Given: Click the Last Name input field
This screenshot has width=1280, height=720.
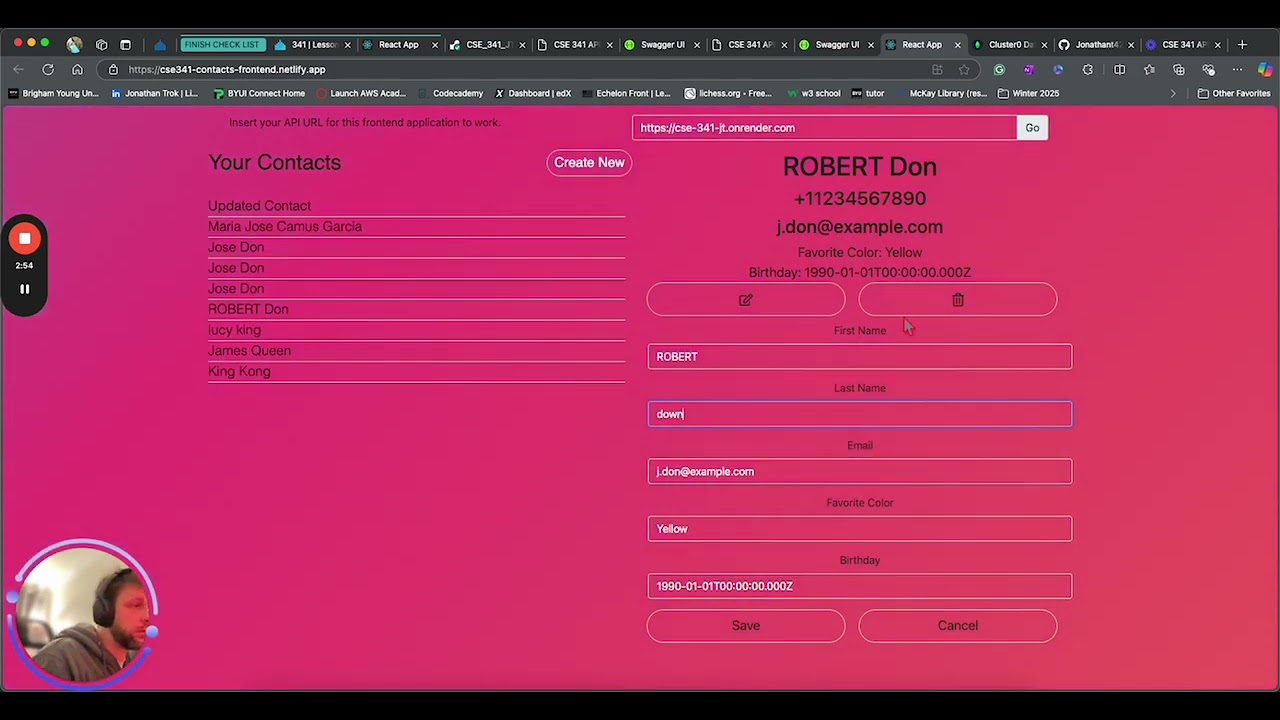Looking at the screenshot, I should [x=860, y=414].
